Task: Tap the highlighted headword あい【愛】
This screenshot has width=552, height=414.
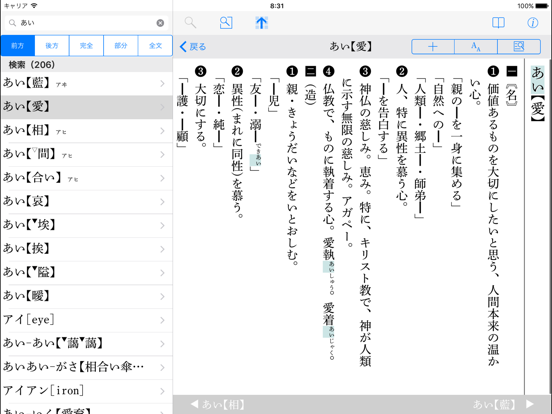Action: [538, 94]
